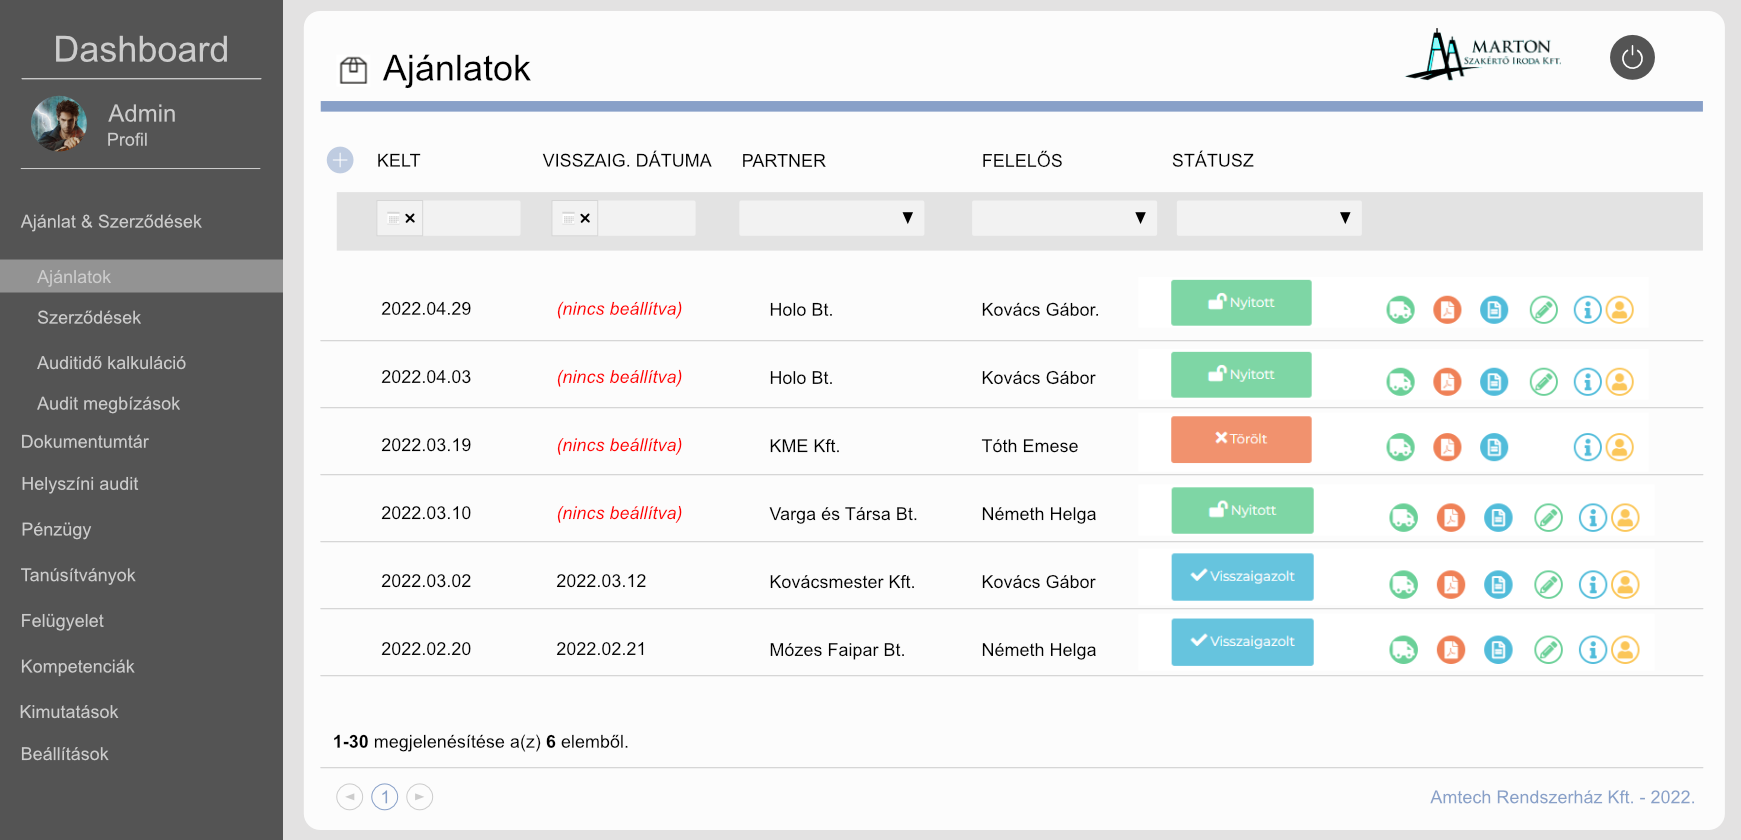Toggle Visszaigazolt status for Mózes Faipar Bt.
Viewport: 1741px width, 840px height.
coord(1242,642)
